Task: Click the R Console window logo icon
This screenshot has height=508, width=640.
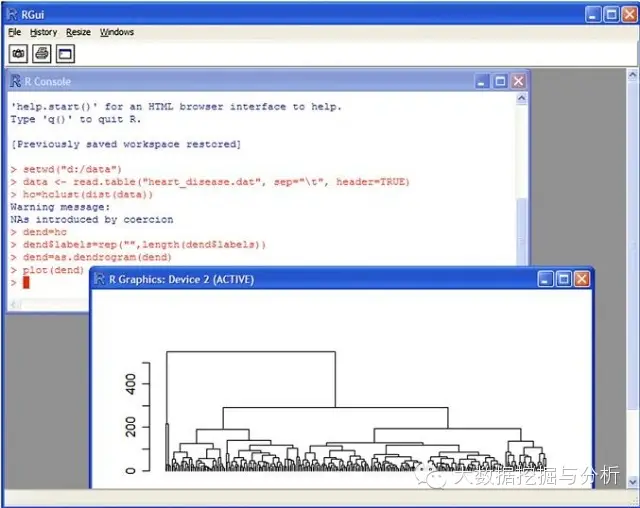Action: click(16, 81)
